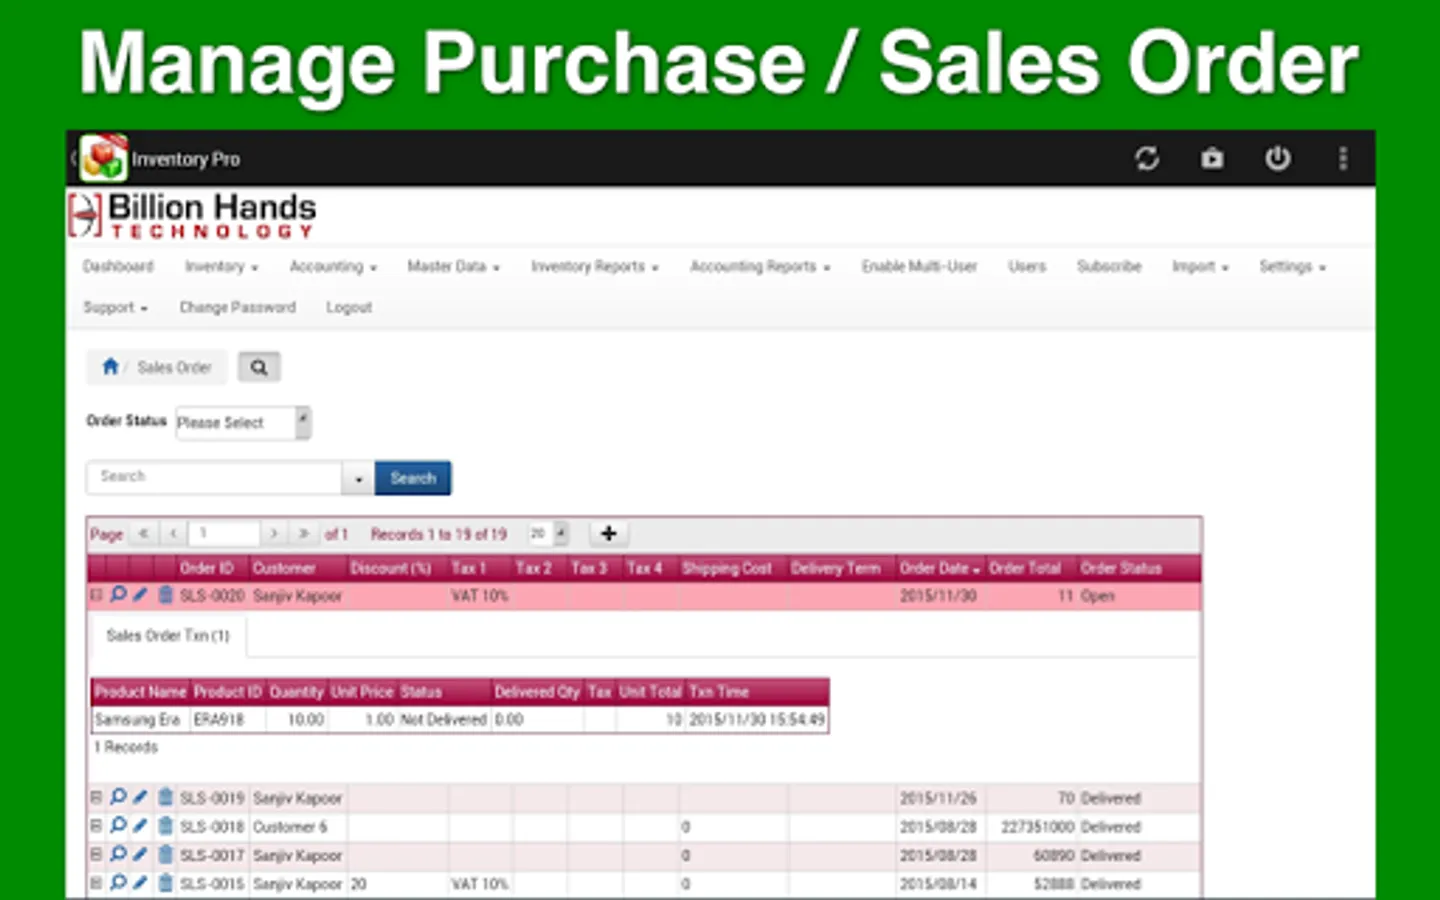1440x900 pixels.
Task: Open the Accounting menu
Action: (333, 266)
